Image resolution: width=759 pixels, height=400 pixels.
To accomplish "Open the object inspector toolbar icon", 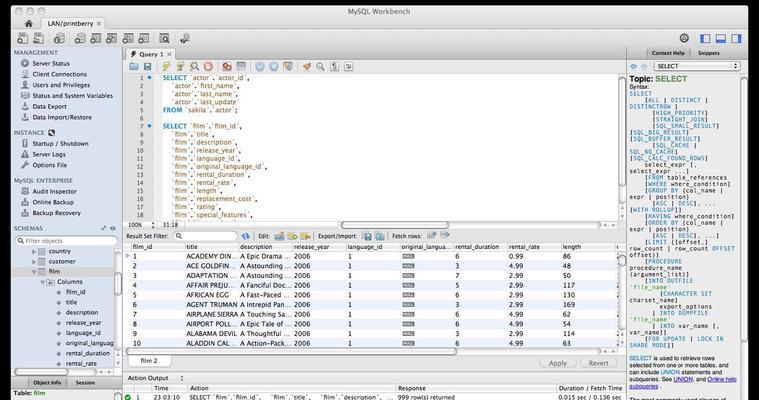I will (59, 38).
